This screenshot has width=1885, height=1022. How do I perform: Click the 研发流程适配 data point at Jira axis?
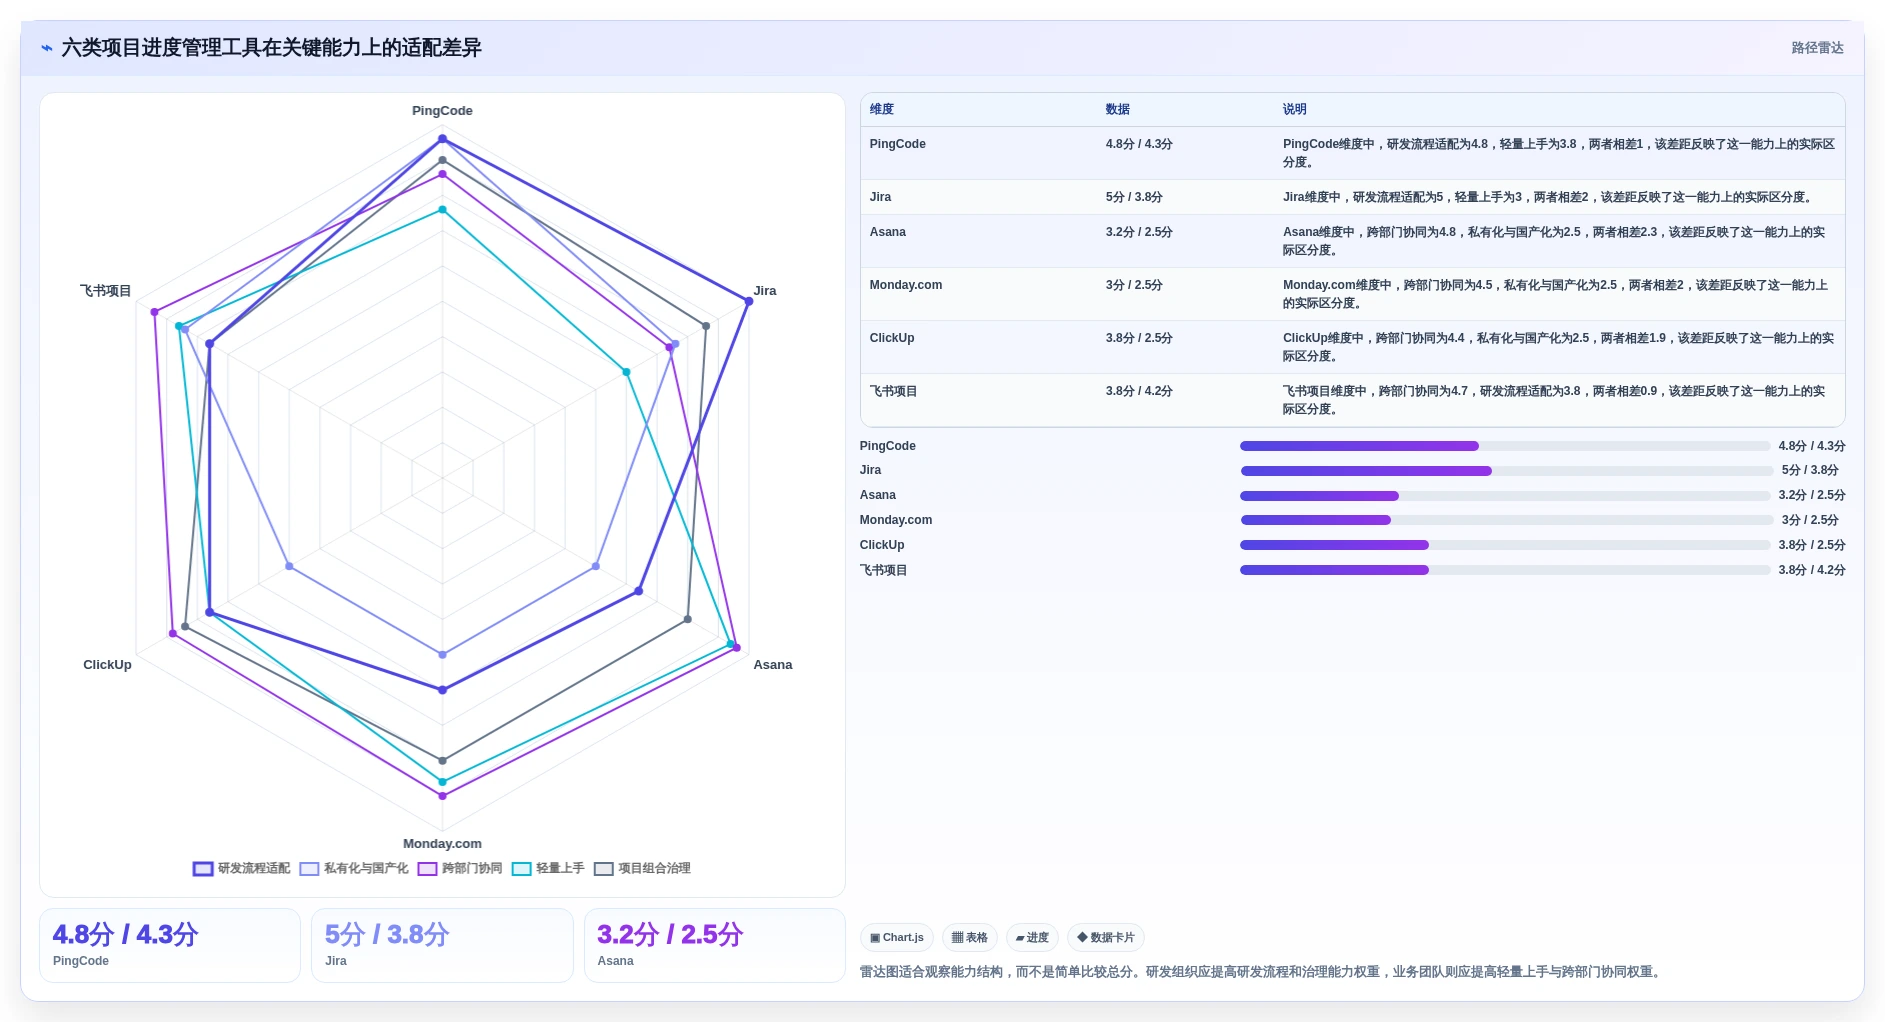748,301
